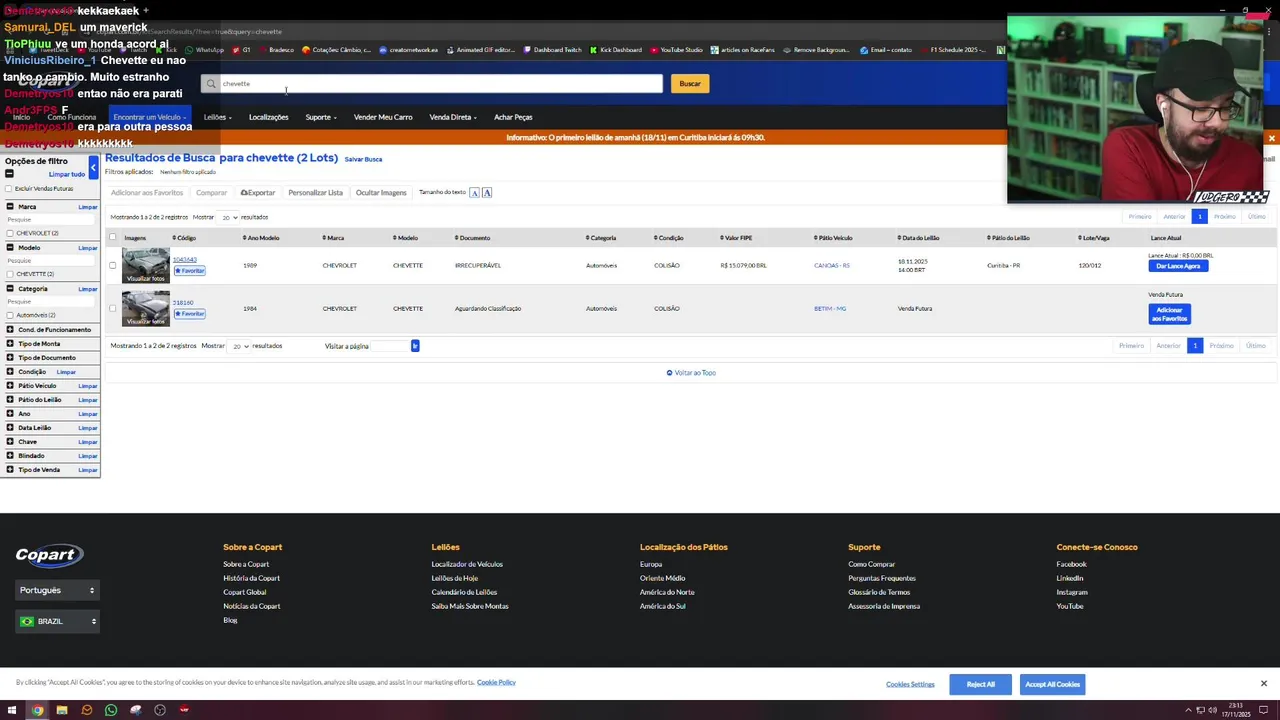This screenshot has width=1280, height=720.
Task: Open lot code 1043643 link
Action: coord(184,260)
